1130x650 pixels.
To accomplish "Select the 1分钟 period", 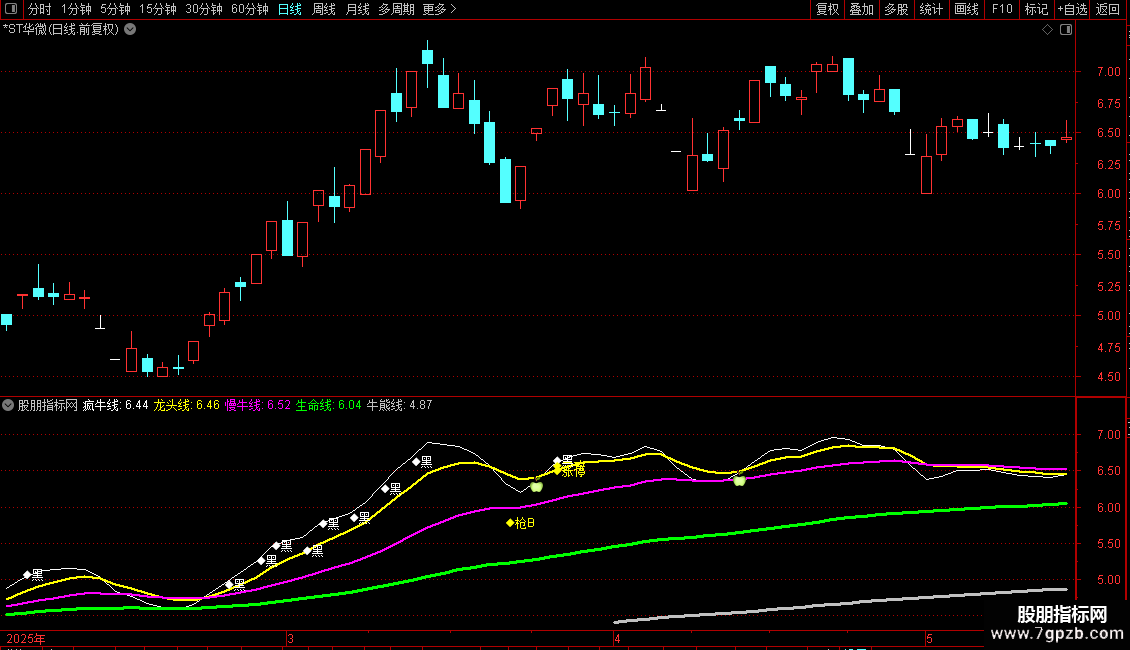I will pyautogui.click(x=76, y=9).
